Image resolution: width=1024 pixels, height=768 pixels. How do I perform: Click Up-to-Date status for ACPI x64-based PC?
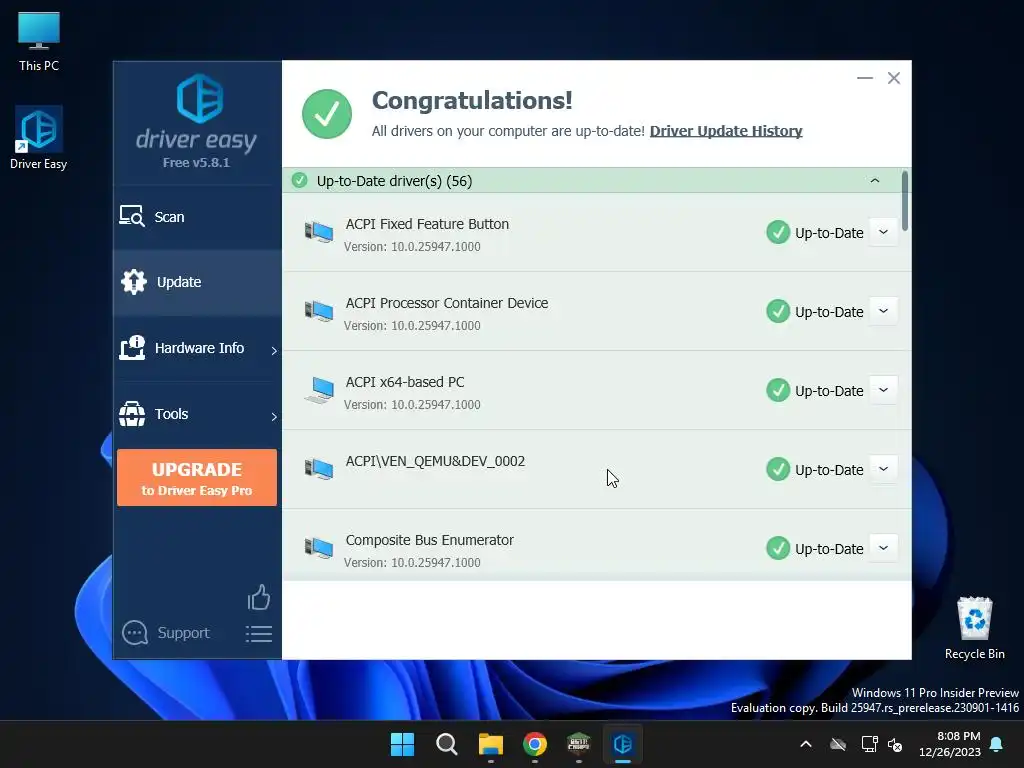(x=814, y=391)
